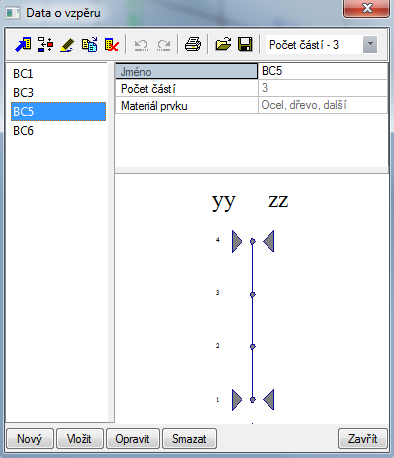Click the zz column heading in diagram

click(x=278, y=201)
